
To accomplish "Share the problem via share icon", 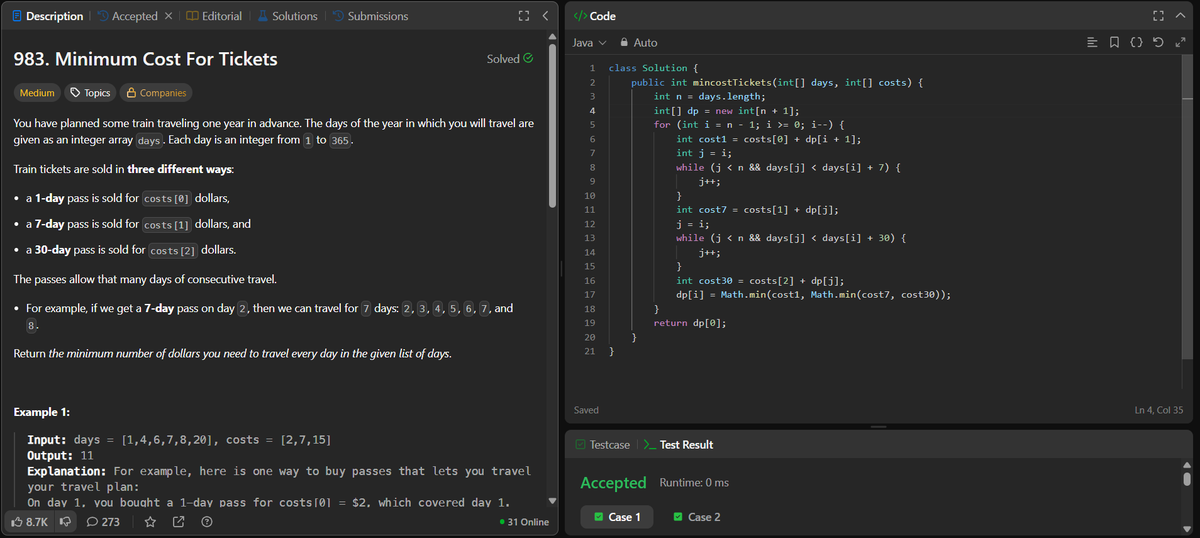I will coord(178,521).
